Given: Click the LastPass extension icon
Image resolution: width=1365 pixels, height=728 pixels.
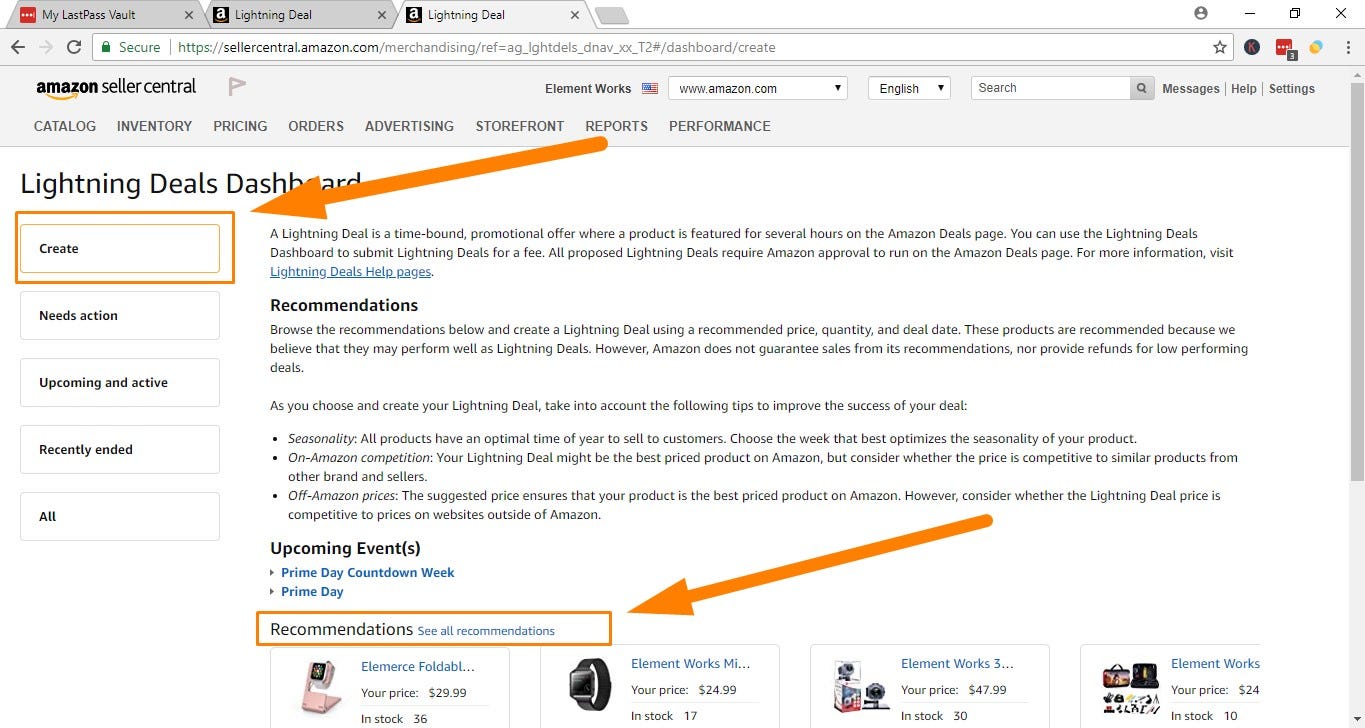Looking at the screenshot, I should pyautogui.click(x=1284, y=47).
